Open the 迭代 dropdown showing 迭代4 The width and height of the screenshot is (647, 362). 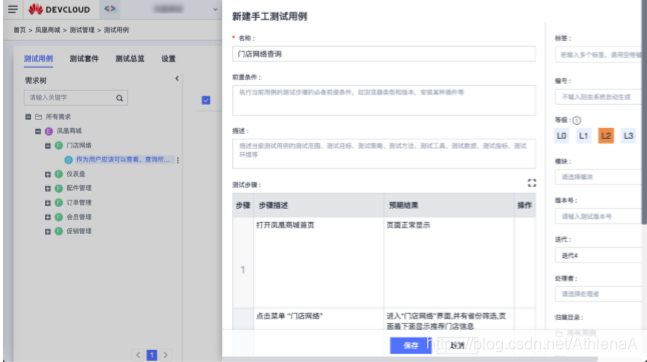tap(598, 256)
